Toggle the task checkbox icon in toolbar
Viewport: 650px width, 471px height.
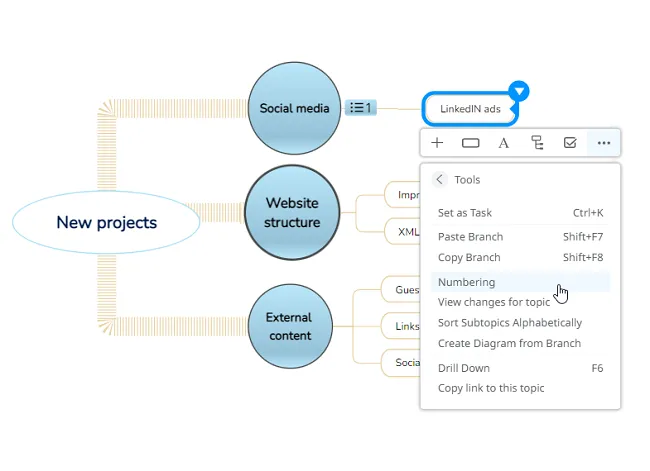tap(570, 143)
